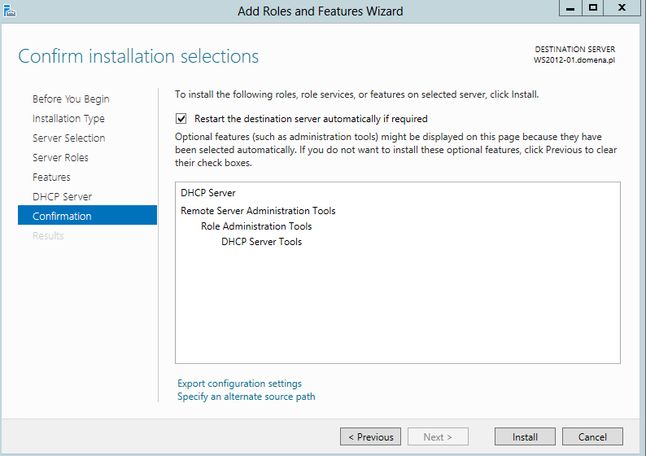Viewport: 646px width, 456px height.
Task: Click the Previous button
Action: coord(370,437)
